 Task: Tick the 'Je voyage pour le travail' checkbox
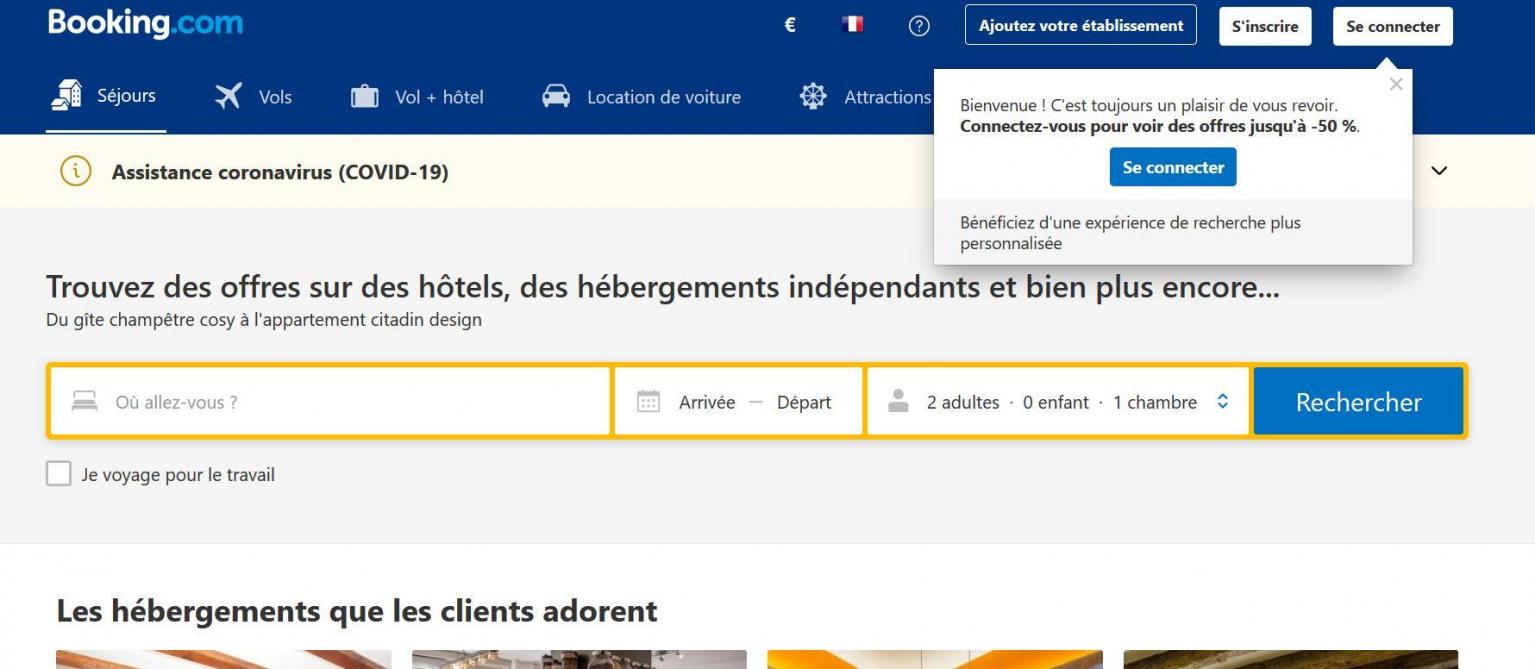click(59, 474)
